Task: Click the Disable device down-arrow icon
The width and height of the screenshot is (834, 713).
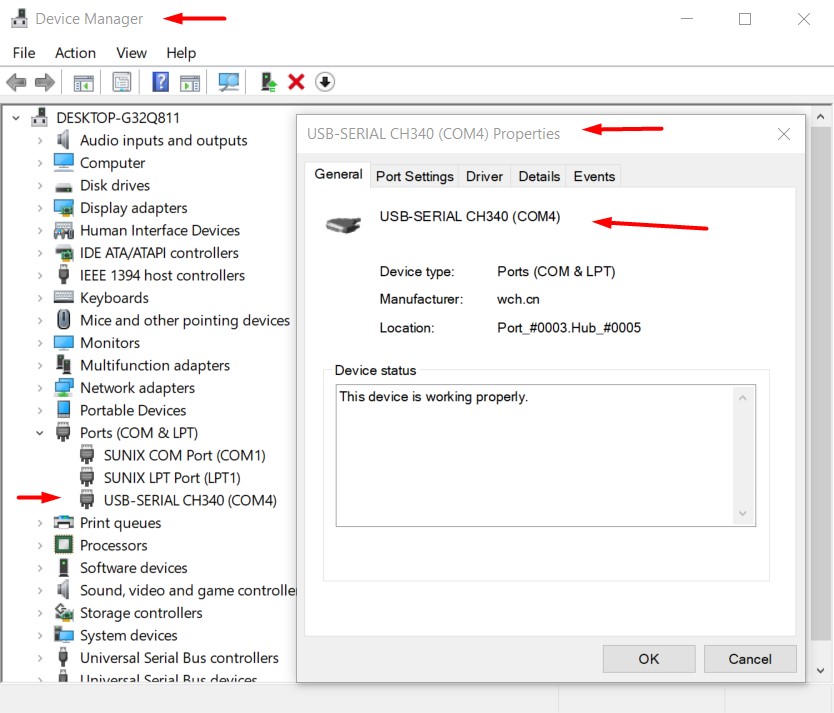Action: (x=325, y=82)
